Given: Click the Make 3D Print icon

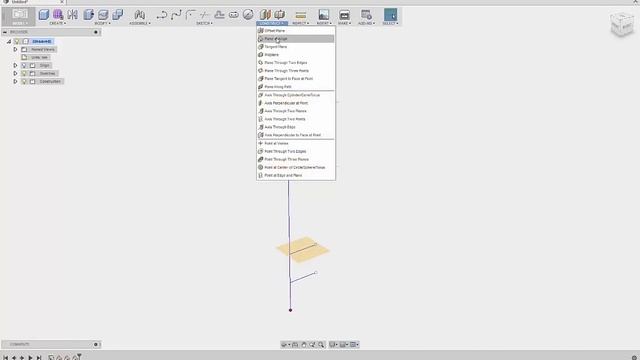Looking at the screenshot, I should coord(344,15).
